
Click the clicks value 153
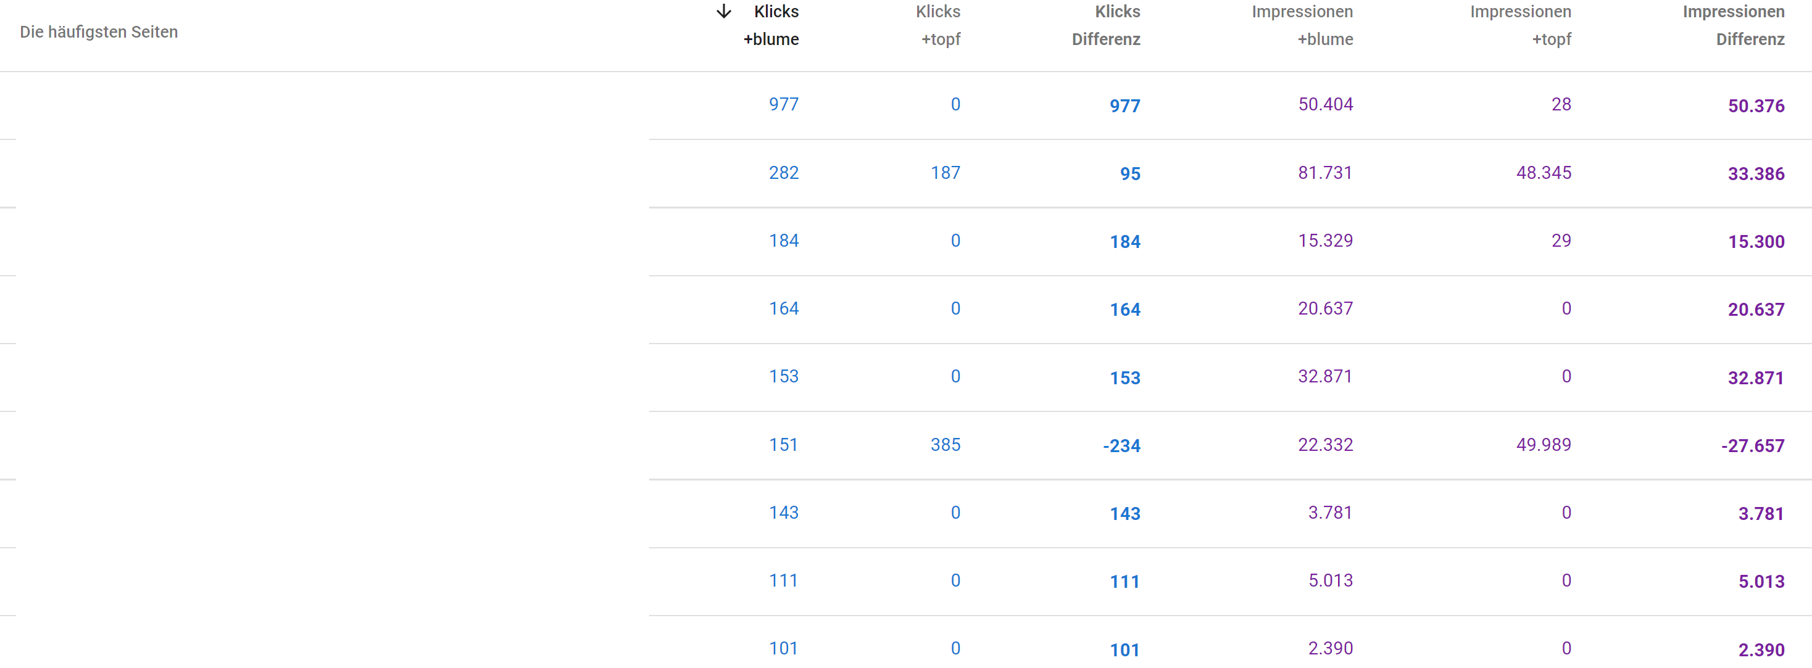785,376
